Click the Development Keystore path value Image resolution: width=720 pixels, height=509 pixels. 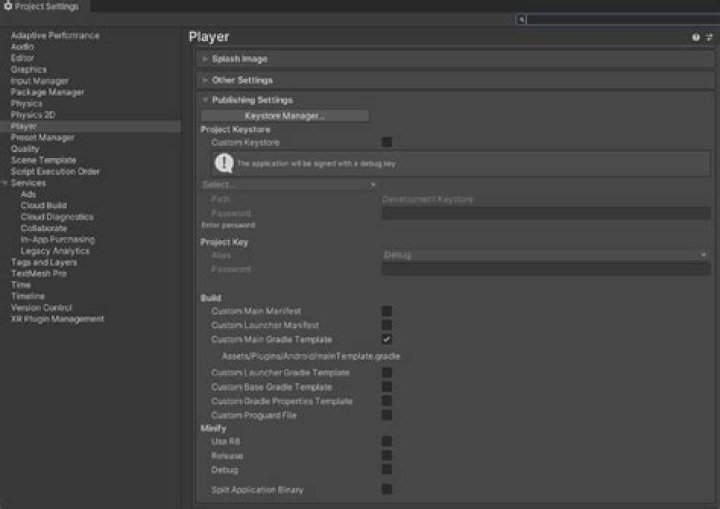pyautogui.click(x=428, y=199)
